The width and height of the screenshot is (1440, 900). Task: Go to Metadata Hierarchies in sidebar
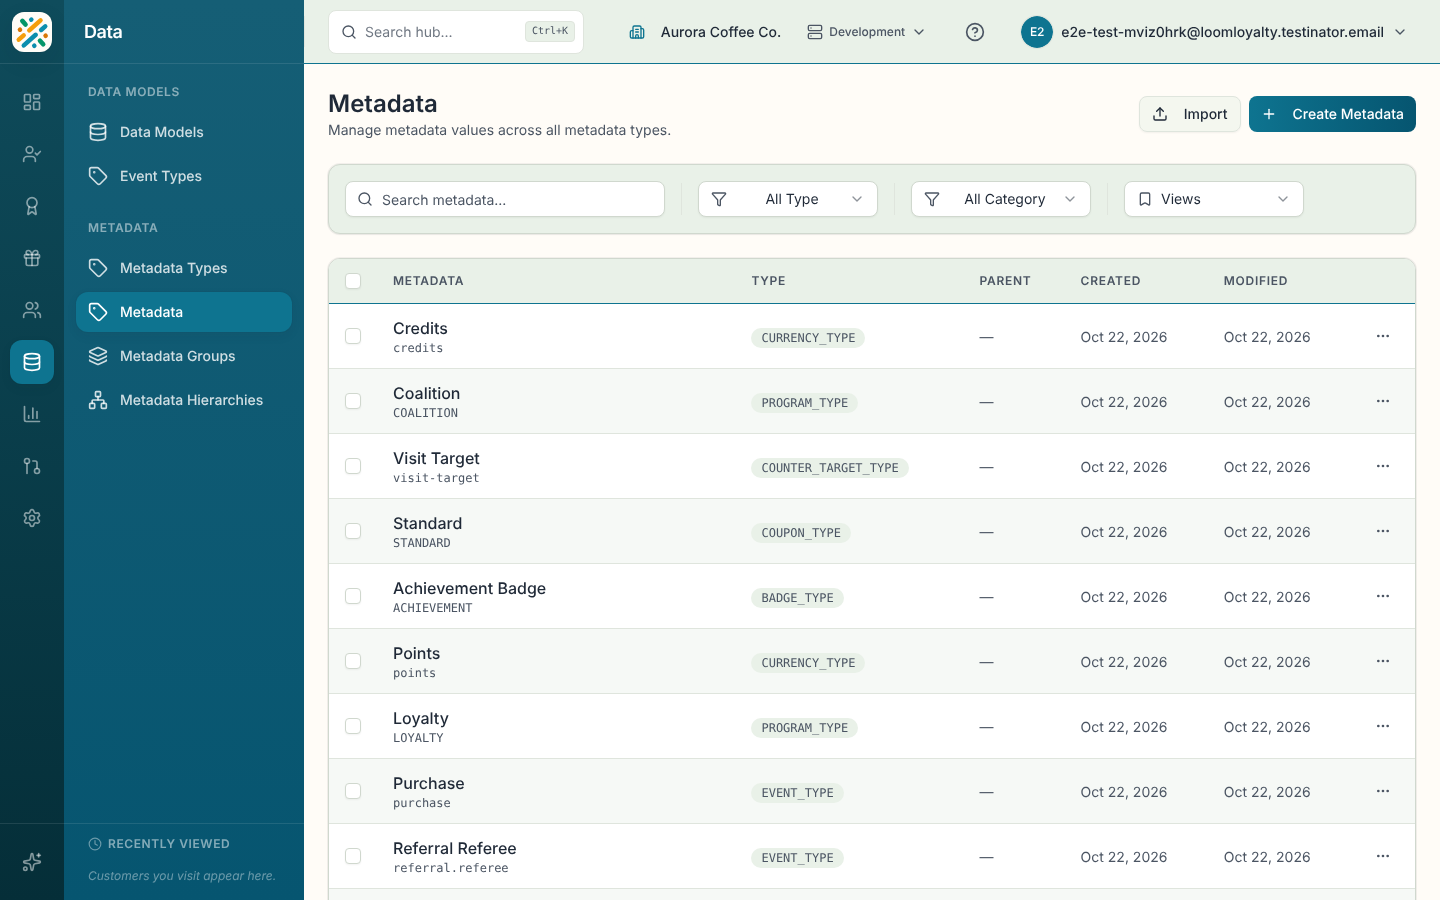point(184,400)
